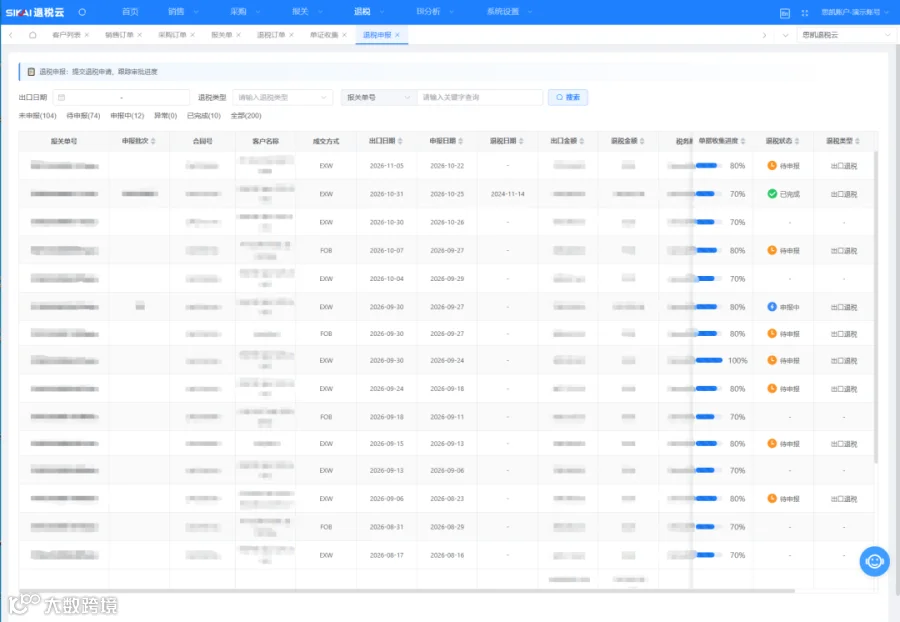Close the 报关单 tab
900x622 pixels.
[x=238, y=35]
